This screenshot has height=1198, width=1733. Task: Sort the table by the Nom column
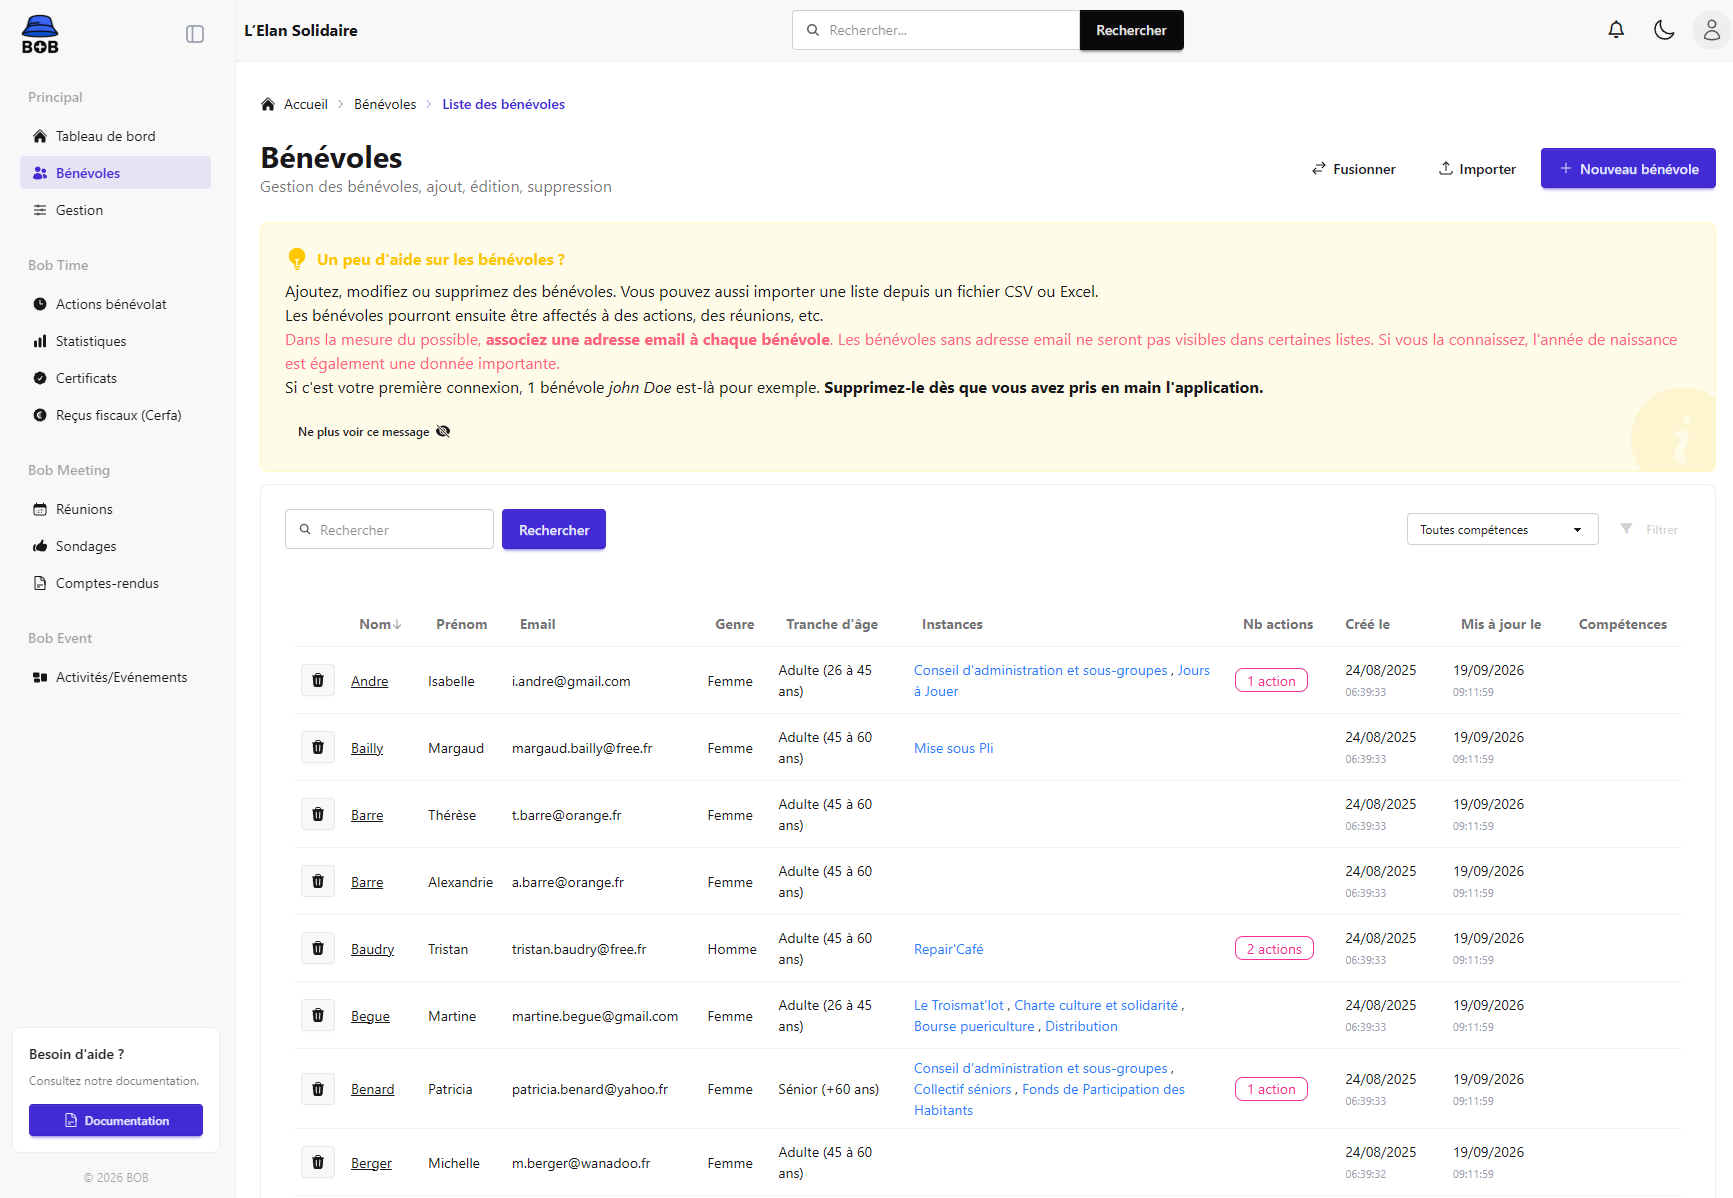point(380,624)
